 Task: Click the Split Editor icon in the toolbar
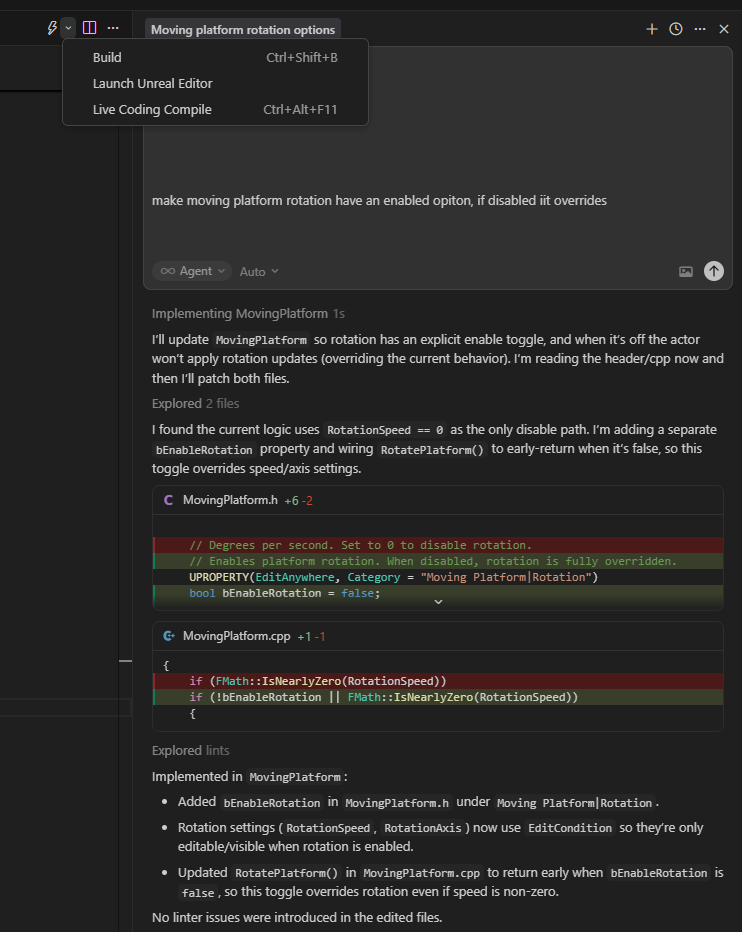coord(89,27)
